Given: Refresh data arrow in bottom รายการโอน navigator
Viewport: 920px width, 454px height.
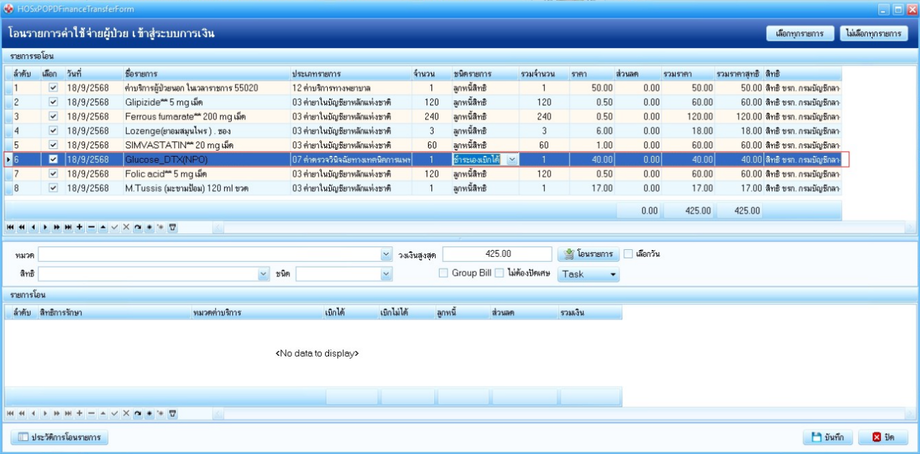Looking at the screenshot, I should pos(137,413).
